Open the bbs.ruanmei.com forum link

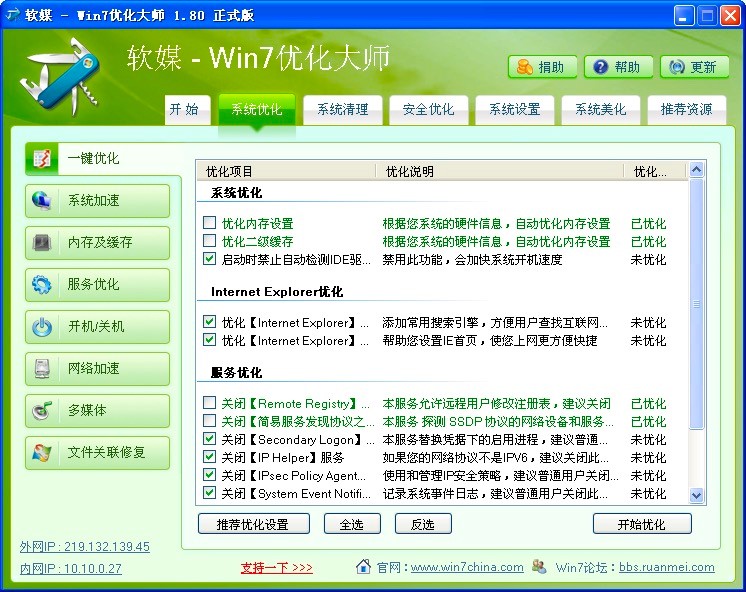pyautogui.click(x=667, y=567)
